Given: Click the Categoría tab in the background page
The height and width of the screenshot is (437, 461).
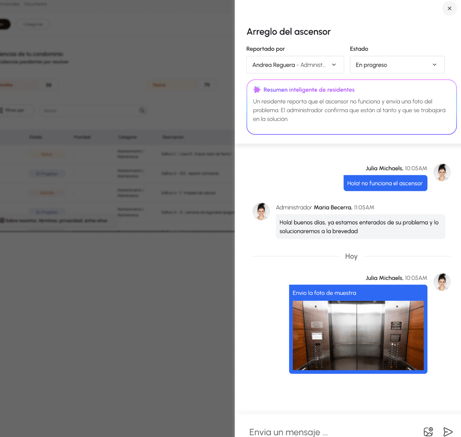Looking at the screenshot, I should 33,24.
